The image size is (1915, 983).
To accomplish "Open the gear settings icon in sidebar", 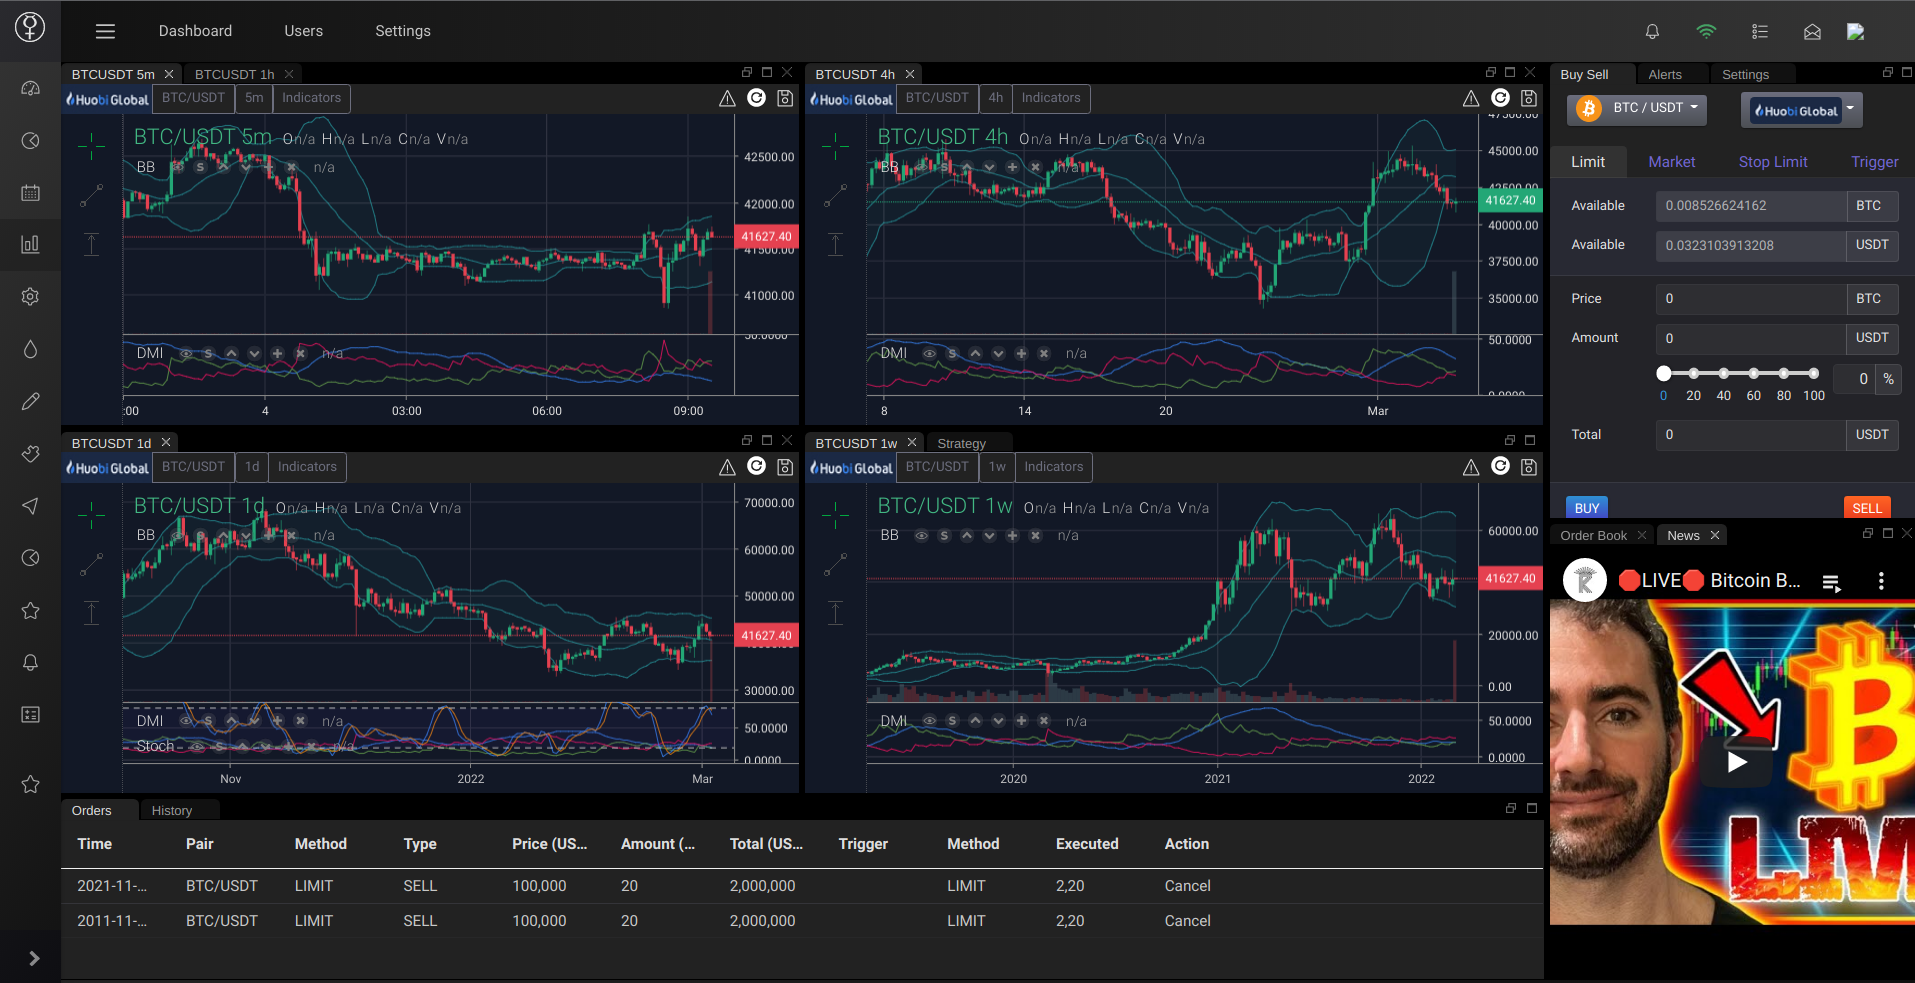I will pos(31,296).
